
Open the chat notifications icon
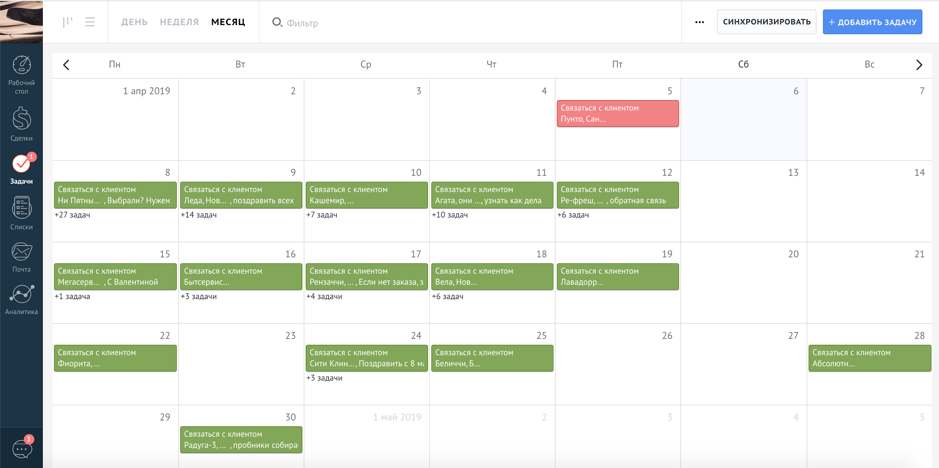22,449
